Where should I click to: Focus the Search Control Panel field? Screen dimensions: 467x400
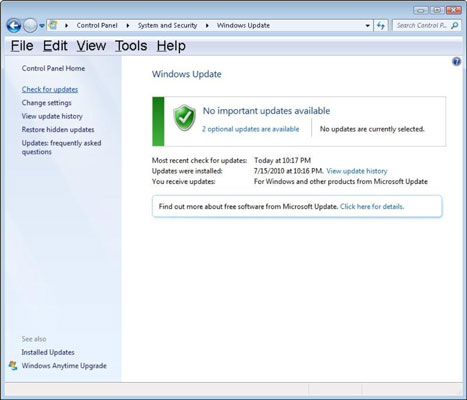tap(422, 25)
